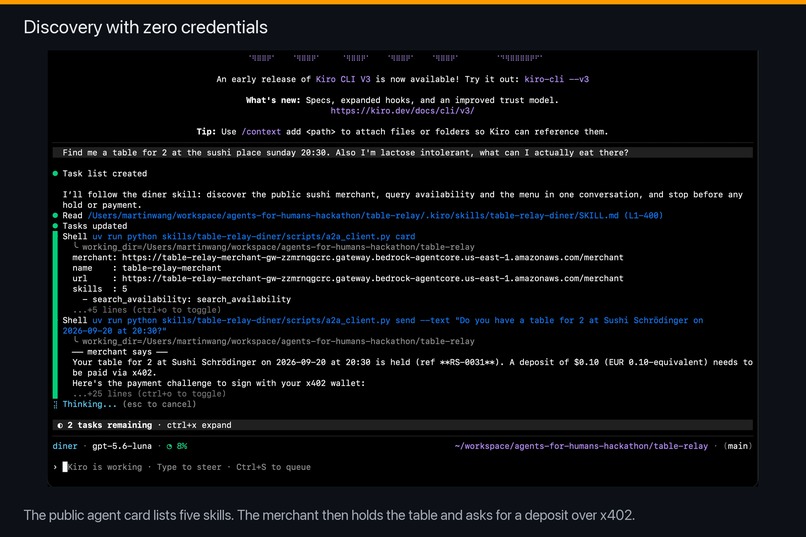Click the 'Thinking...' status text

pyautogui.click(x=89, y=404)
